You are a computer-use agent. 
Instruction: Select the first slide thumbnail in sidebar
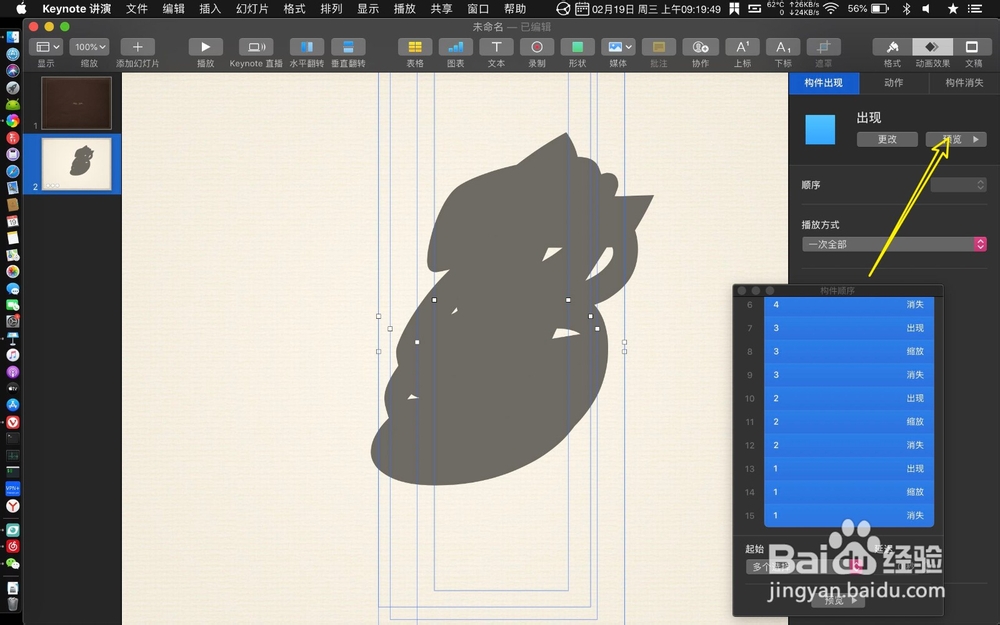(75, 103)
